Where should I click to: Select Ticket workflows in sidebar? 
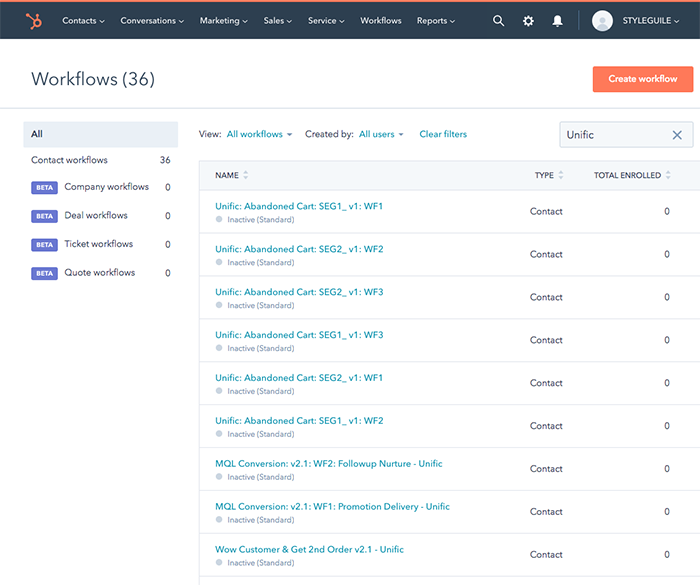[x=98, y=244]
